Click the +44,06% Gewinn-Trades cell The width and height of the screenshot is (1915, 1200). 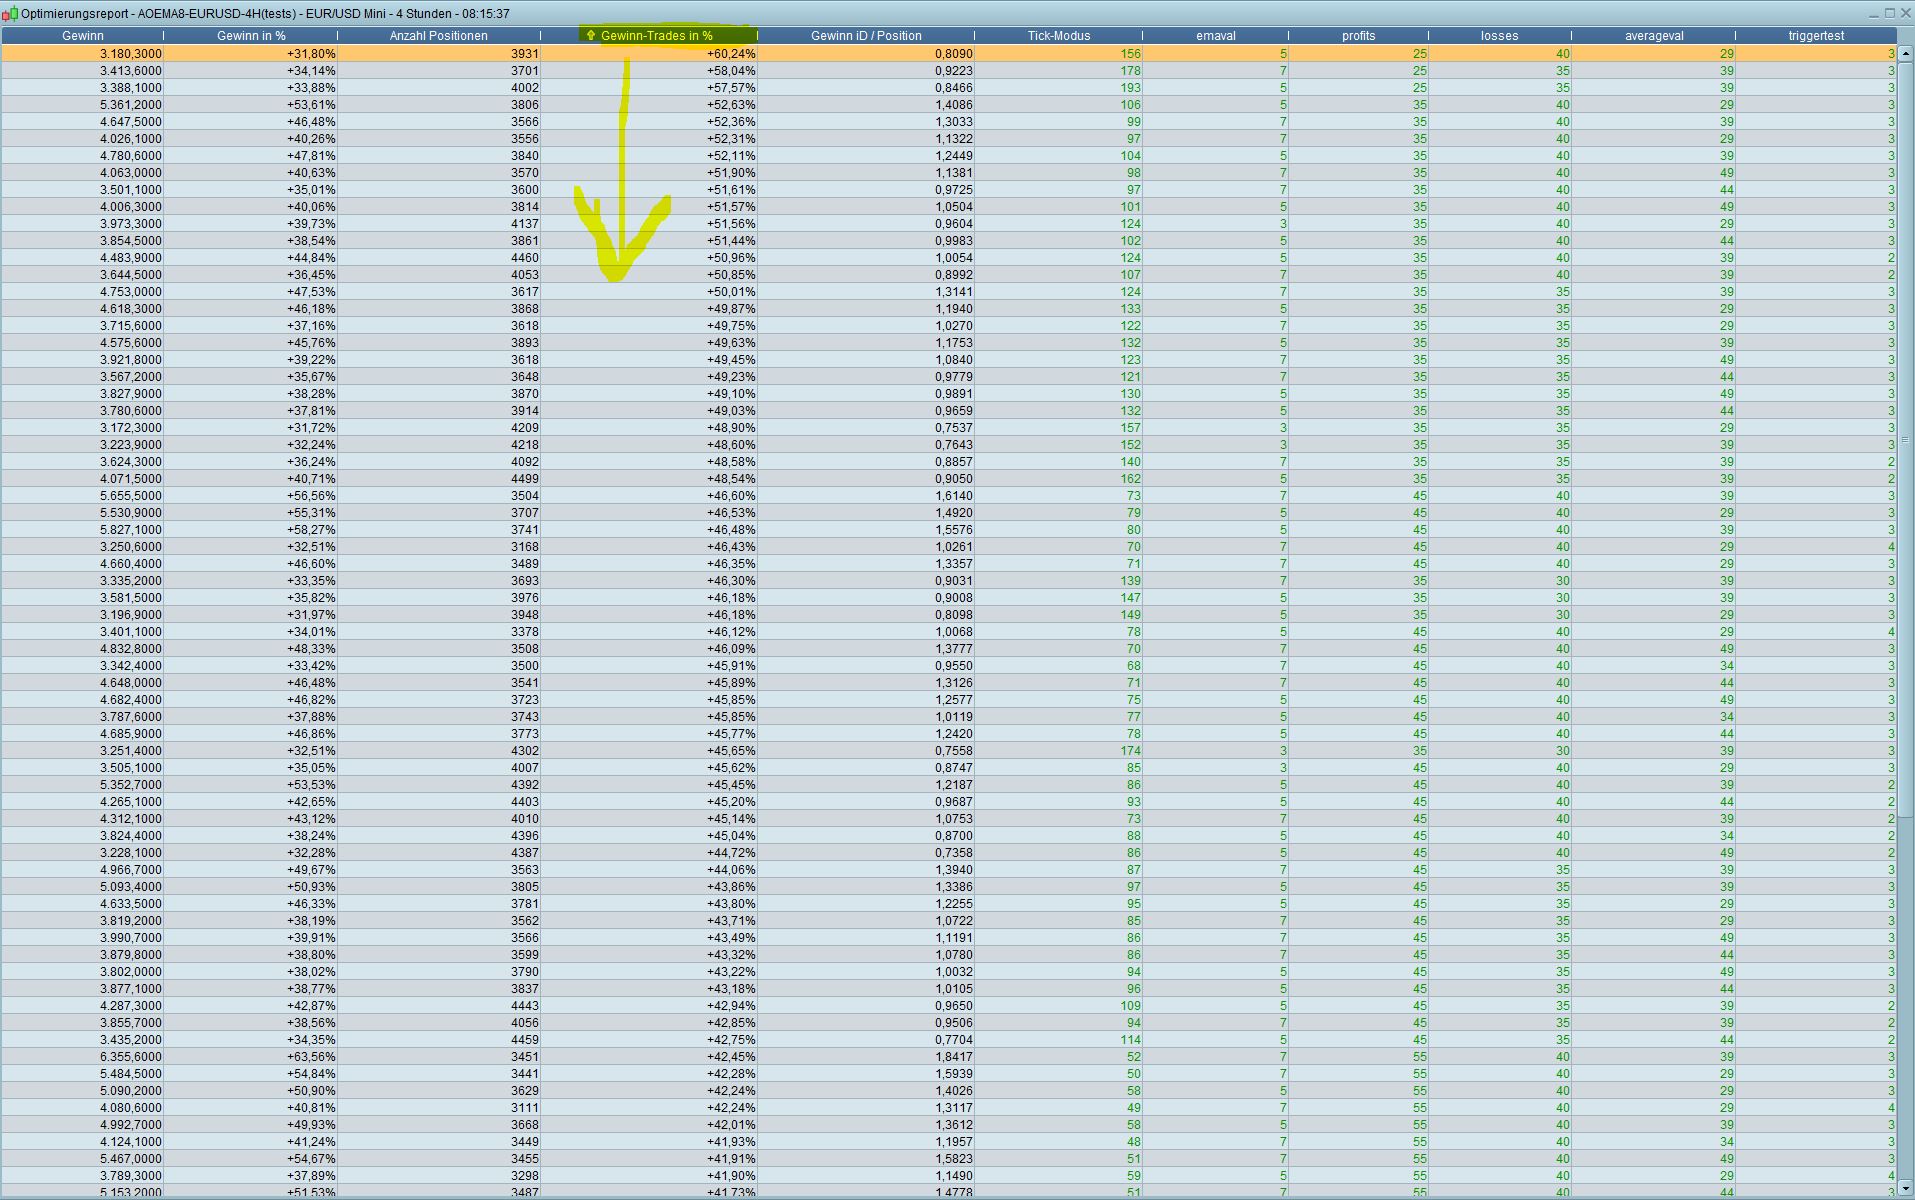point(649,870)
